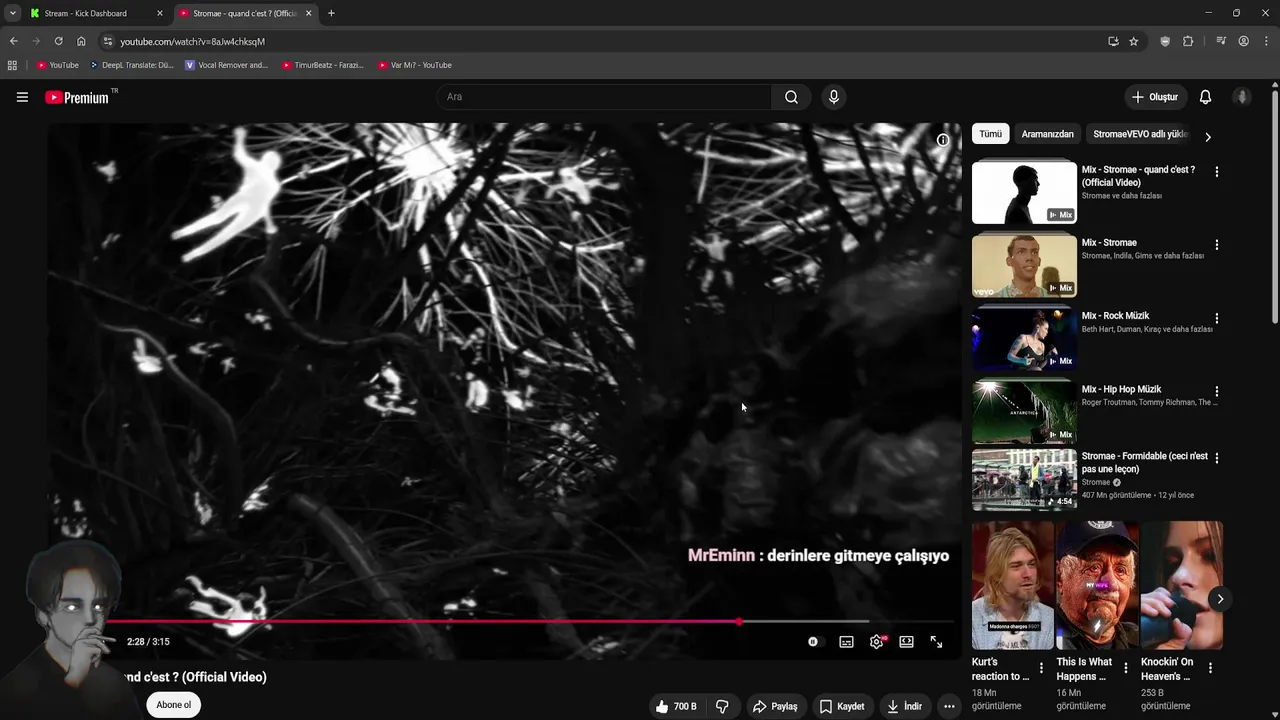
Task: Go back in browser history
Action: (x=13, y=41)
